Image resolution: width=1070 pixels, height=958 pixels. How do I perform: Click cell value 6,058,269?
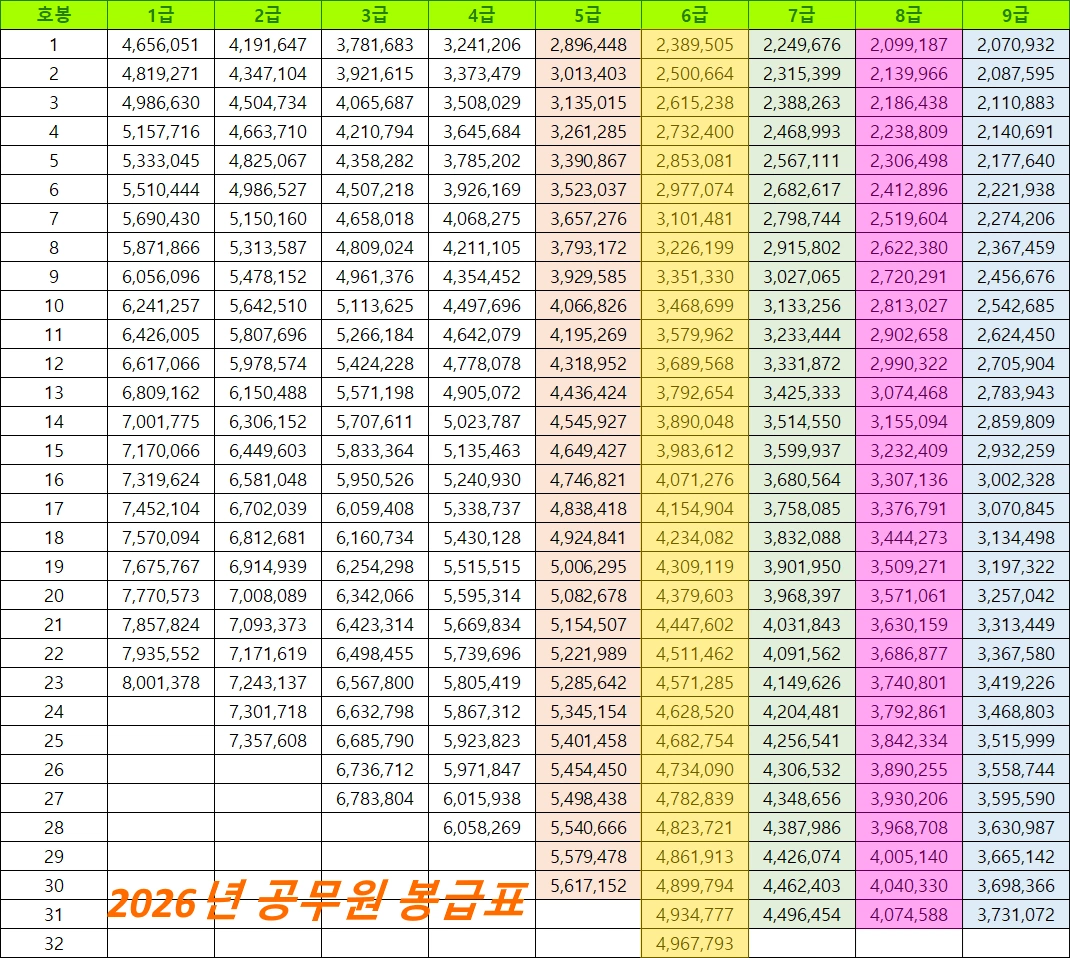(x=482, y=828)
